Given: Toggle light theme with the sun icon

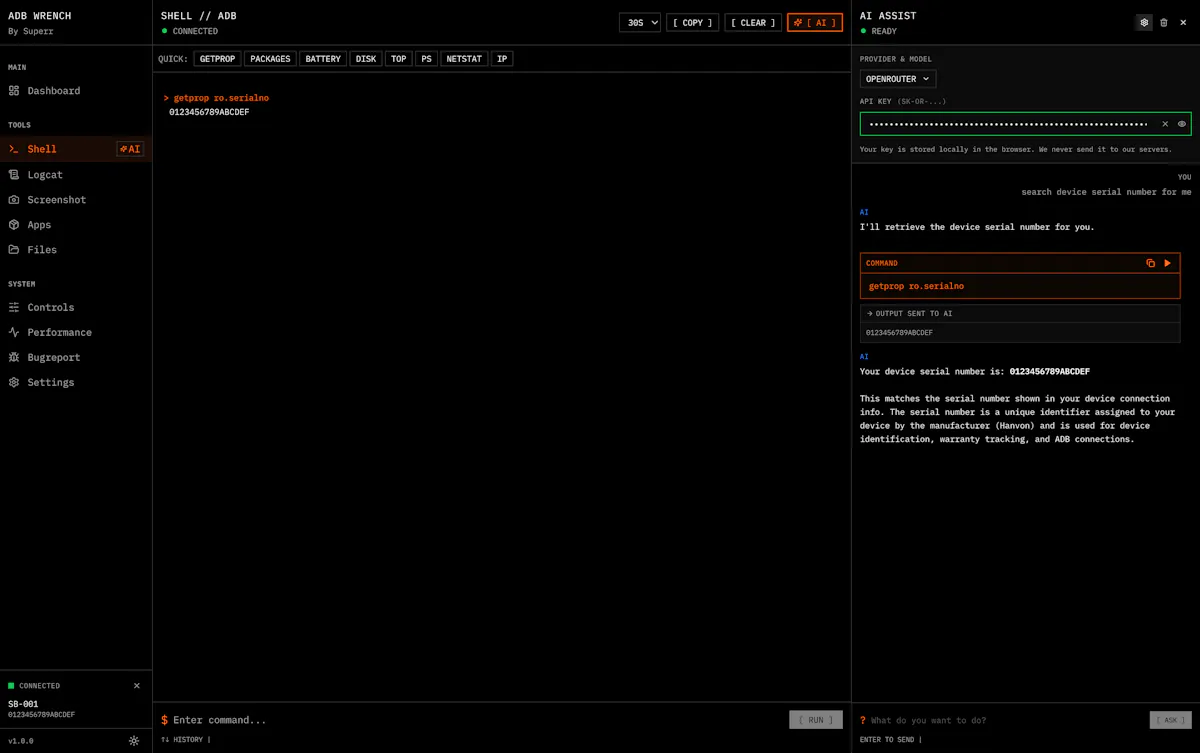Looking at the screenshot, I should (x=134, y=741).
